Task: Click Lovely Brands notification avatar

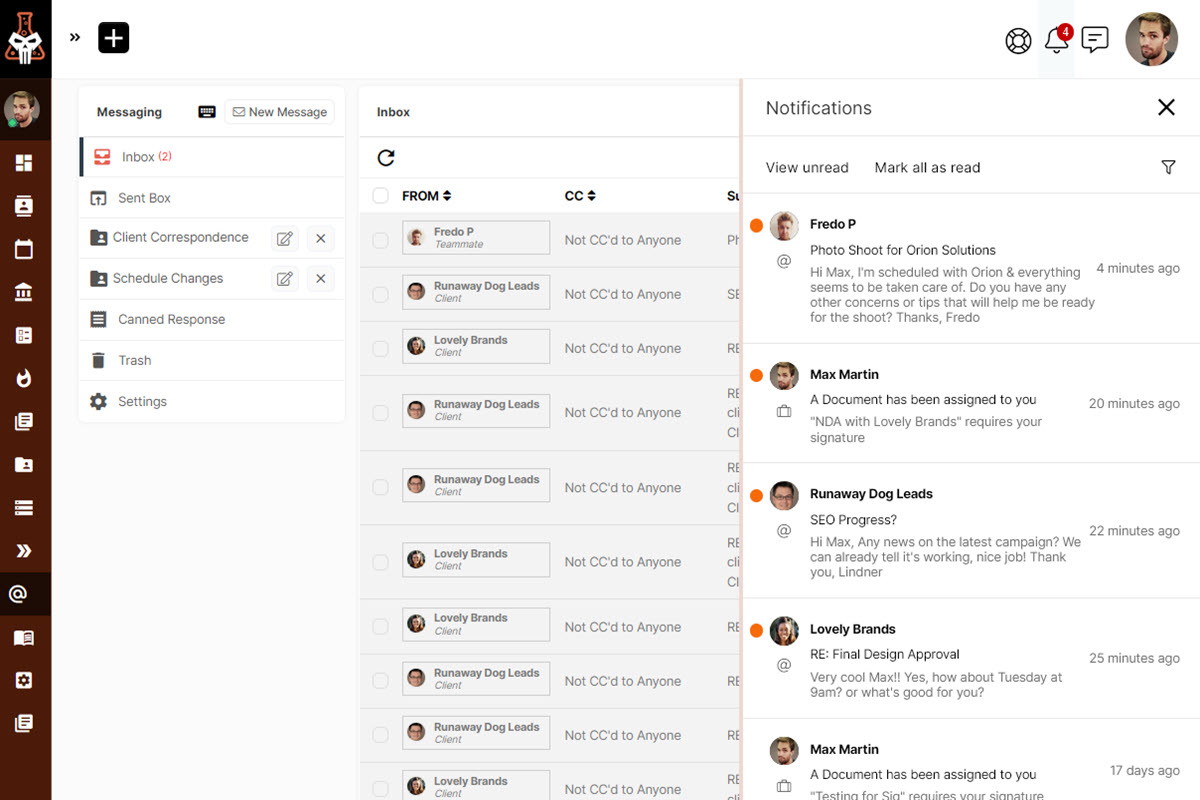Action: point(785,631)
